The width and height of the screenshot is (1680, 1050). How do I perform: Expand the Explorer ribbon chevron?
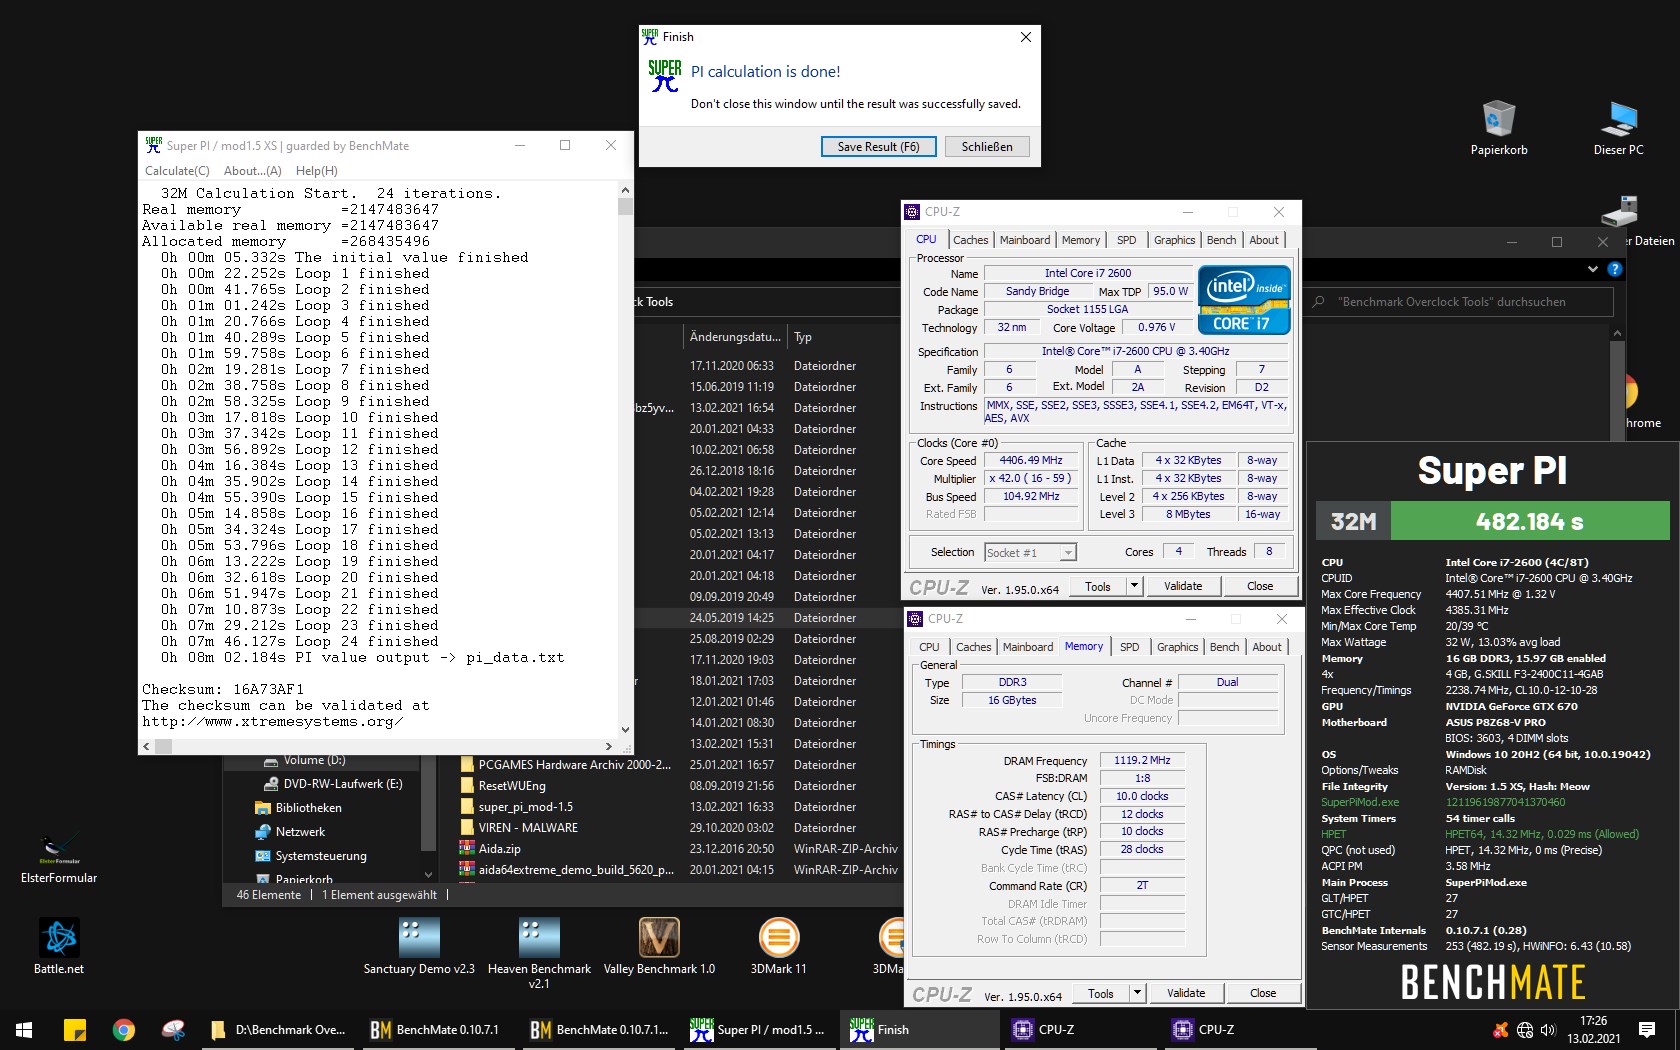click(x=1592, y=269)
